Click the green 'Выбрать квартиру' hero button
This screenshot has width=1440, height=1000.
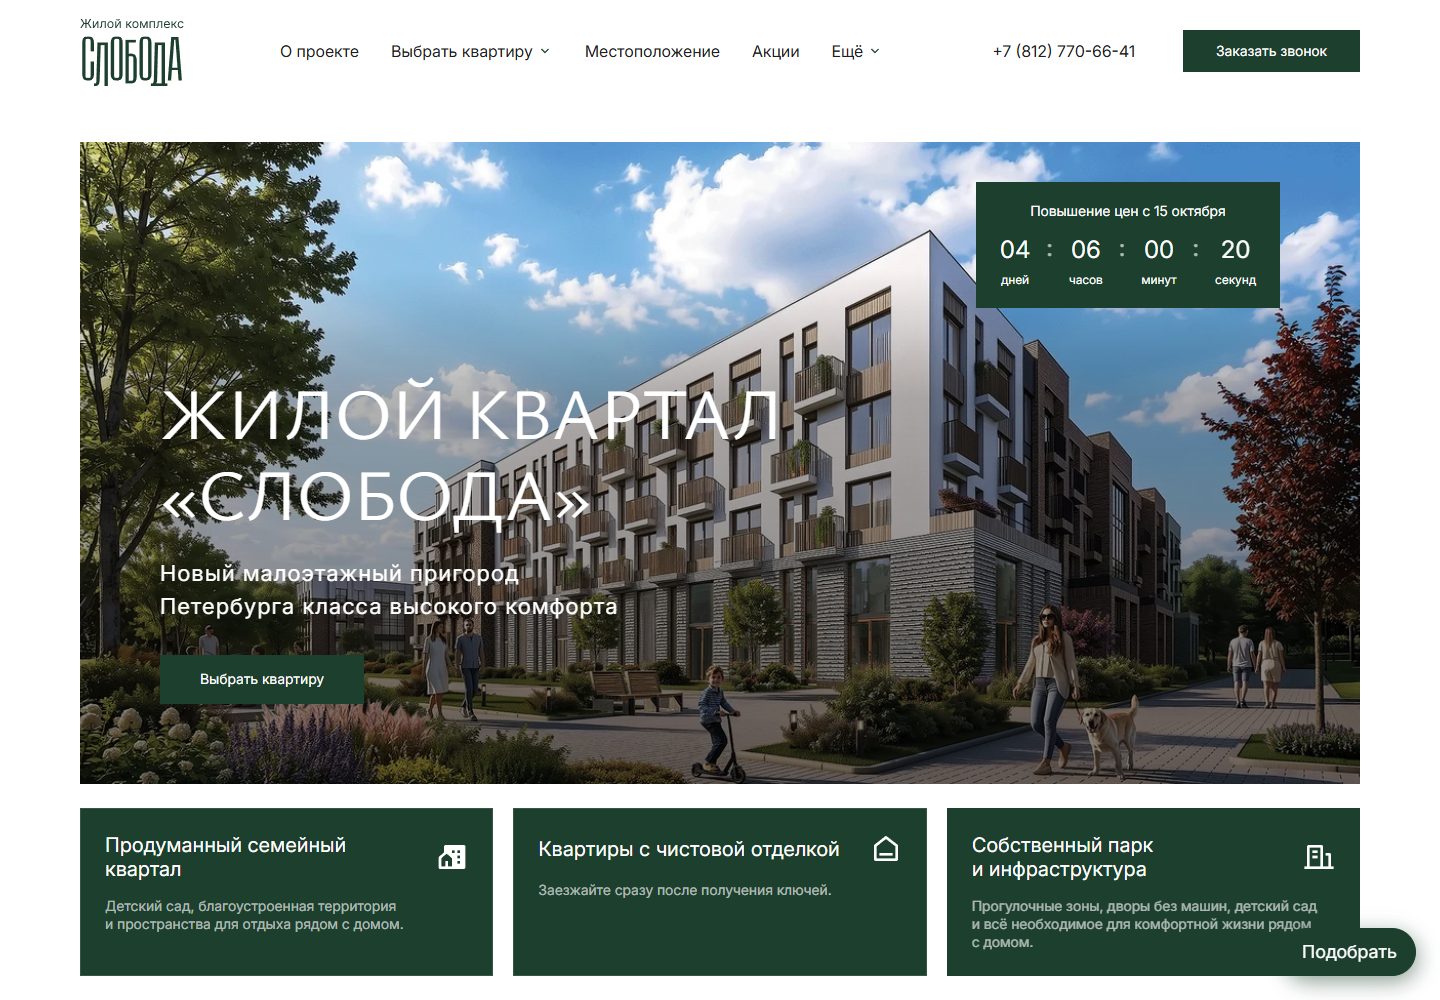[x=262, y=679]
